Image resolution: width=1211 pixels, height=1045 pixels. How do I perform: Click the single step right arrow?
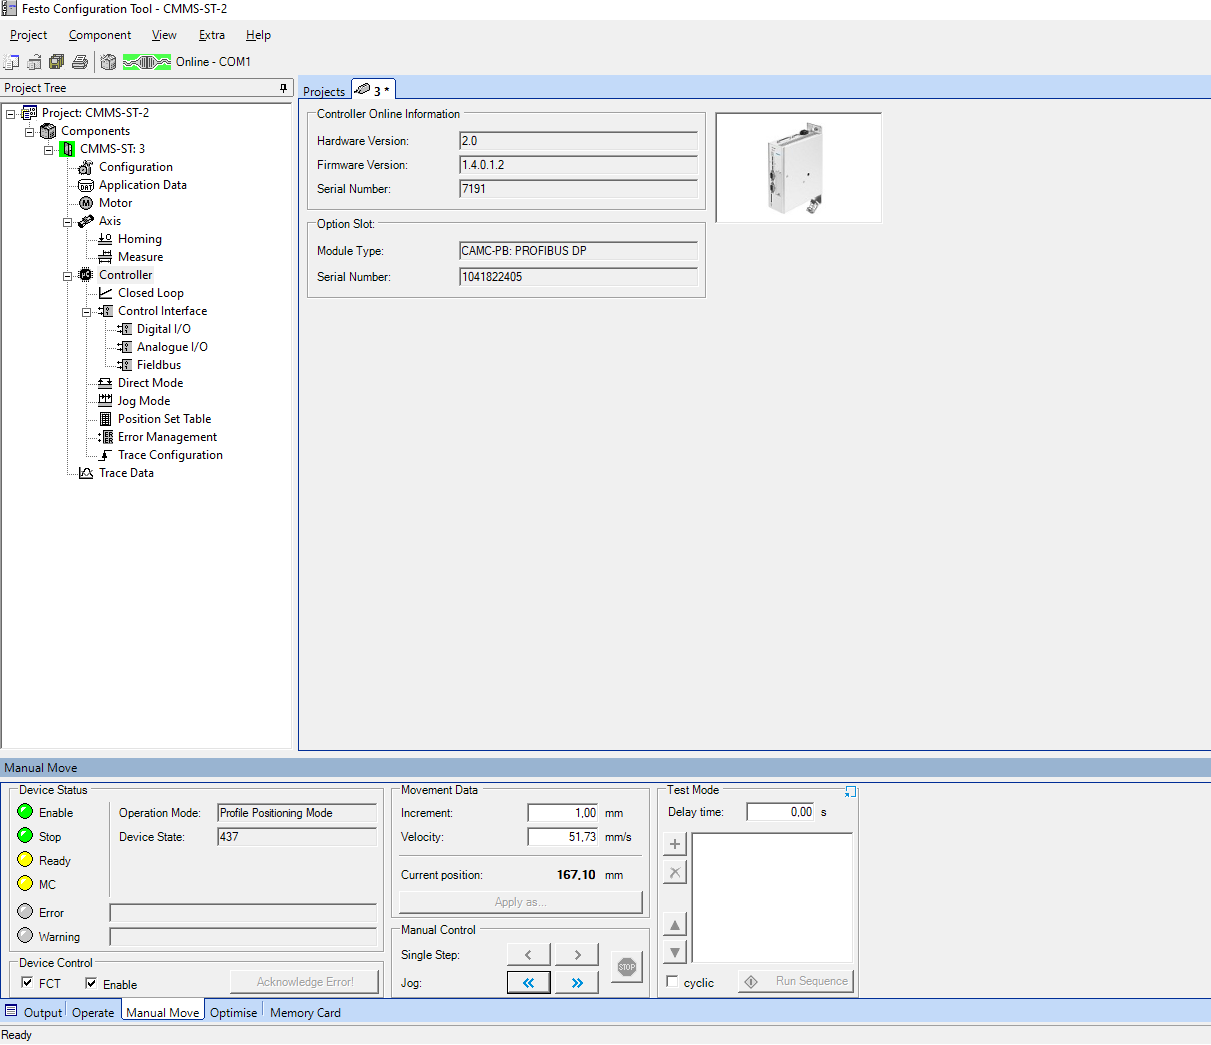tap(577, 955)
